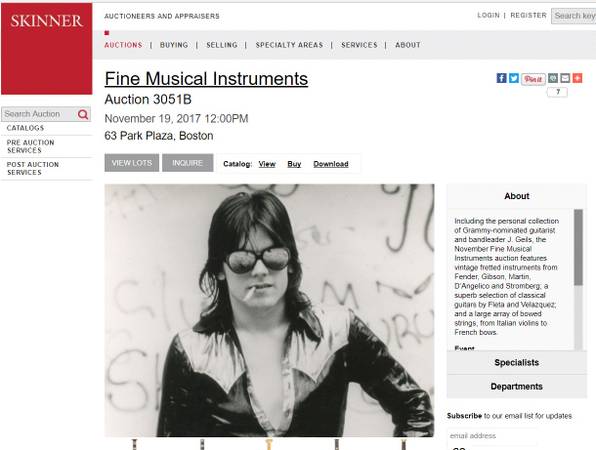Click the green print share icon
Image resolution: width=596 pixels, height=450 pixels.
pyautogui.click(x=553, y=78)
